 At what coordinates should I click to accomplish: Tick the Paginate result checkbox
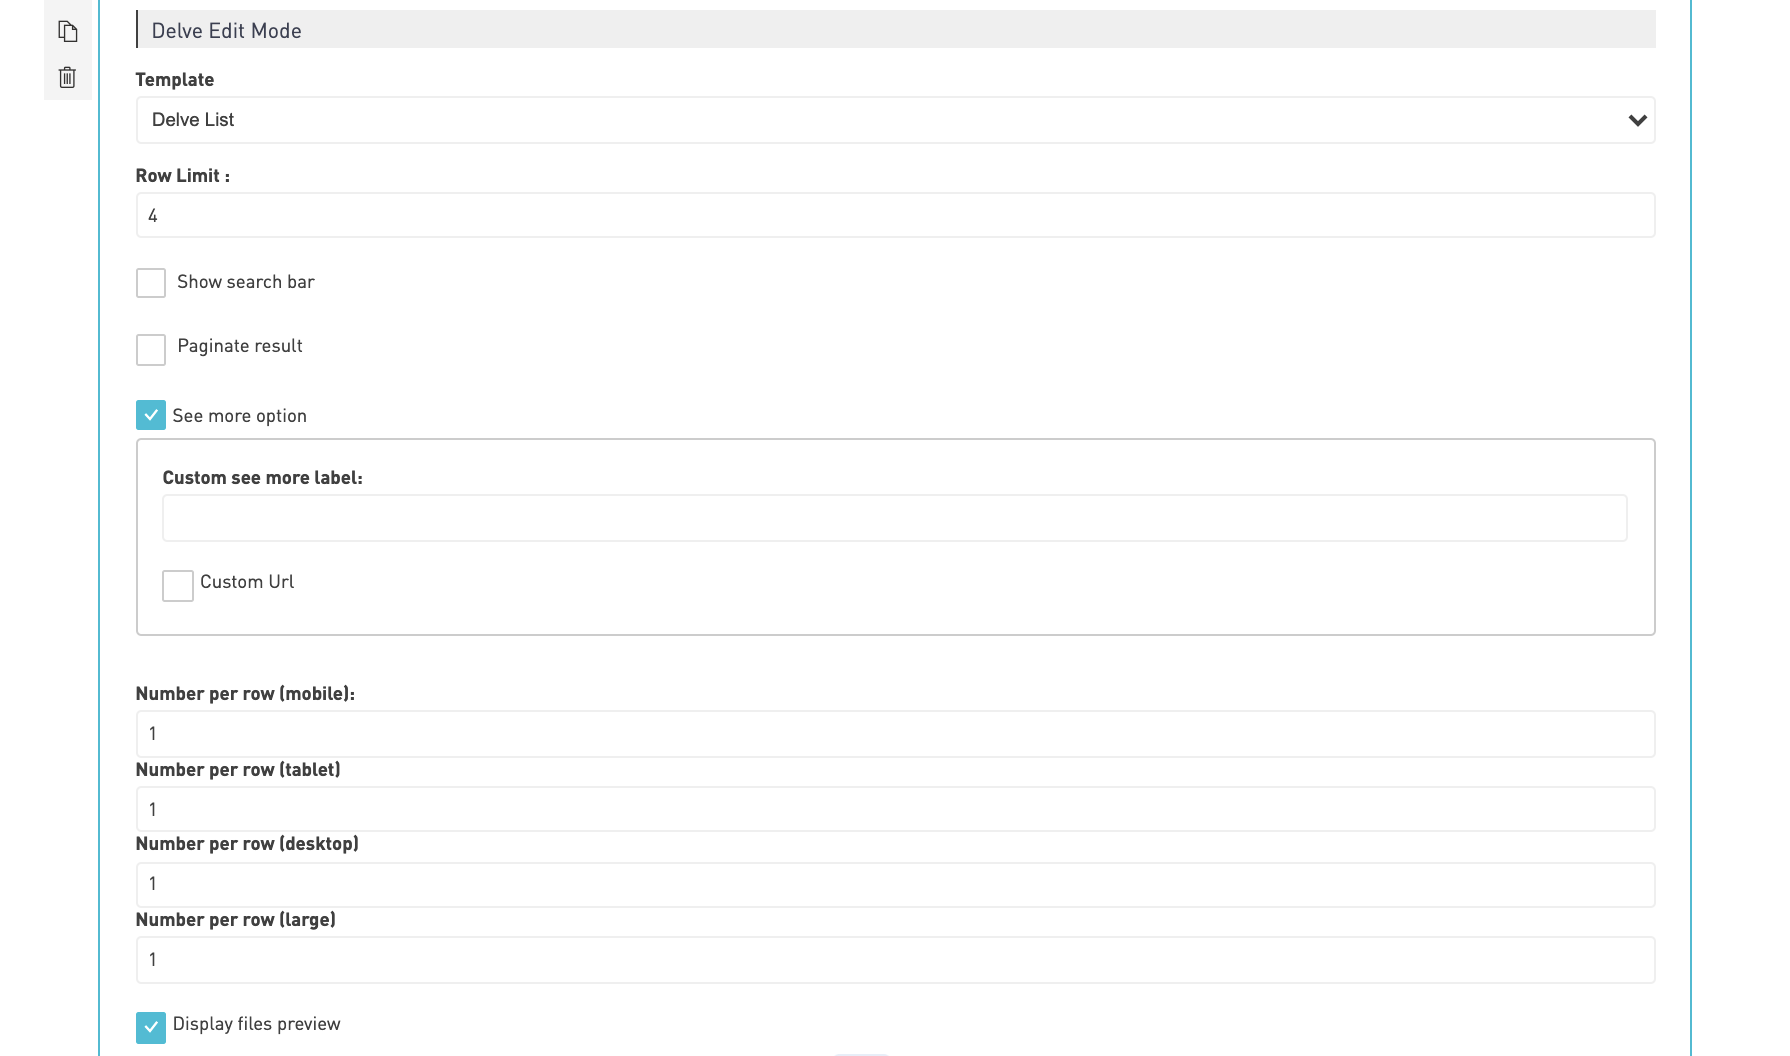tap(151, 350)
